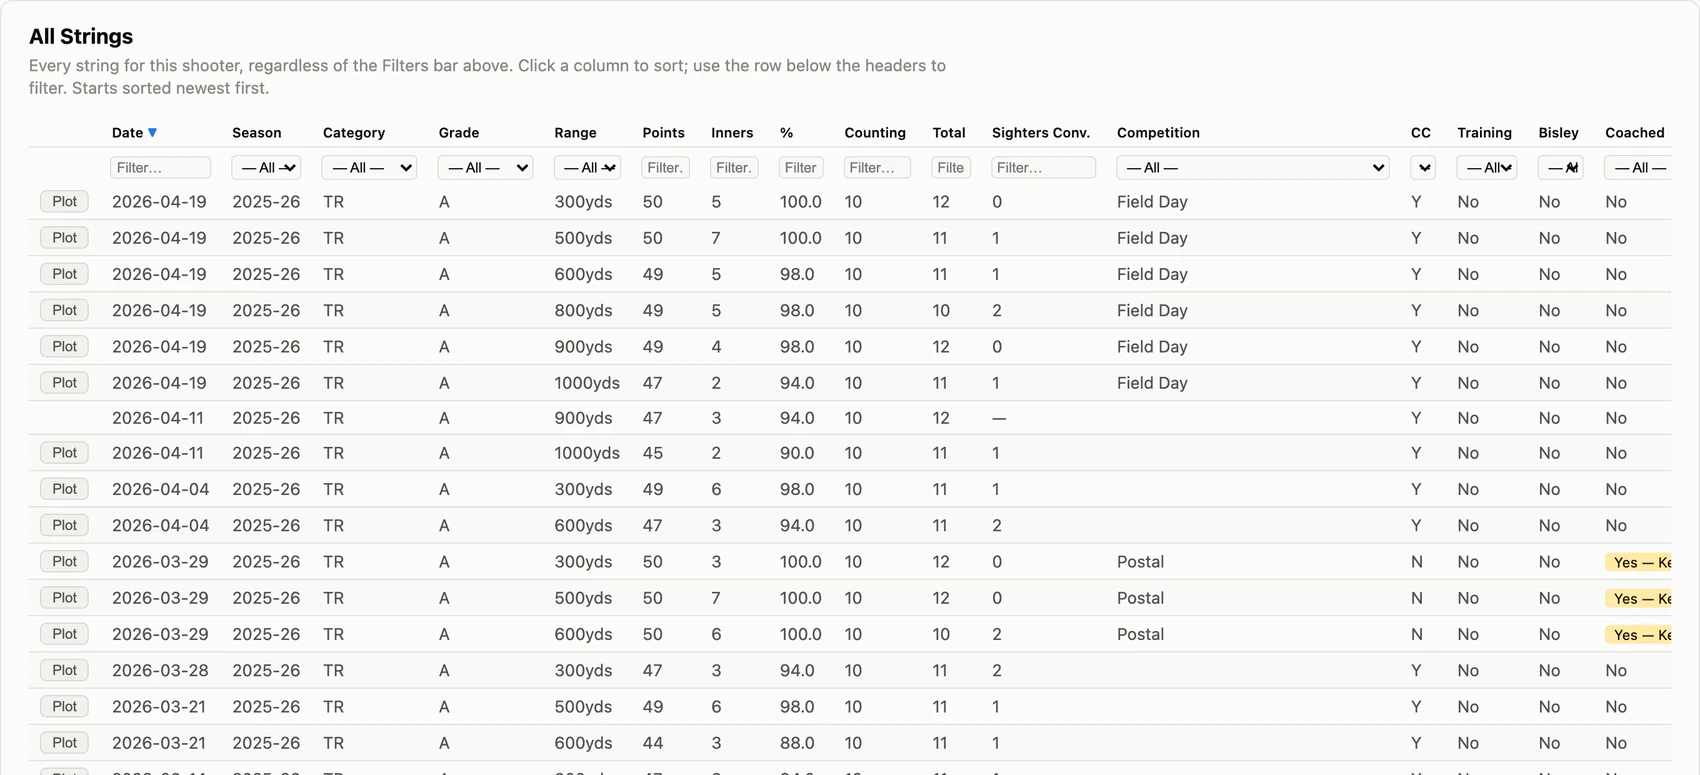1700x775 pixels.
Task: Expand the Bisley filter dropdown
Action: (x=1560, y=168)
